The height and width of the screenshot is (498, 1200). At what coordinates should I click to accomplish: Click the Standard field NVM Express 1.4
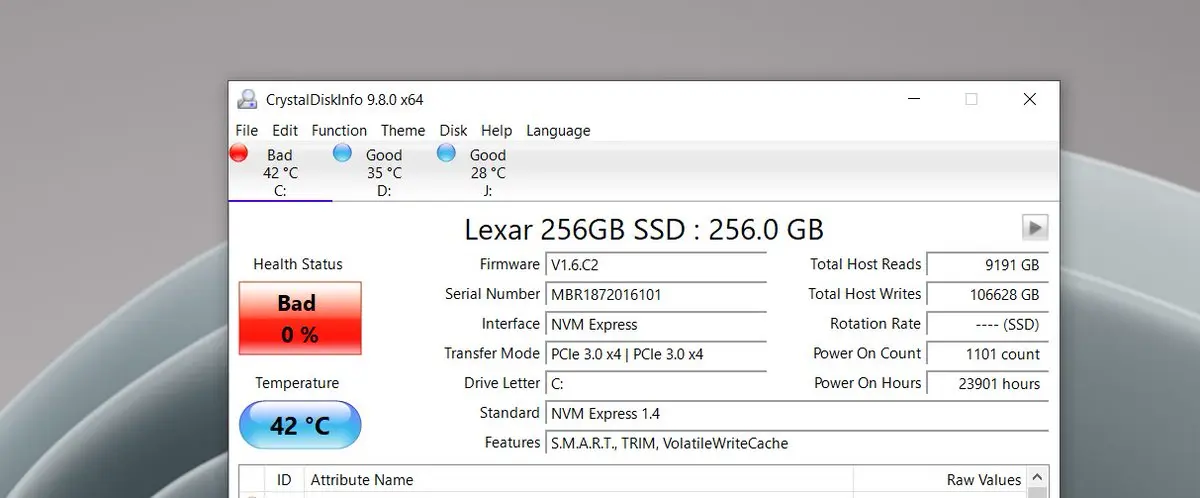797,413
